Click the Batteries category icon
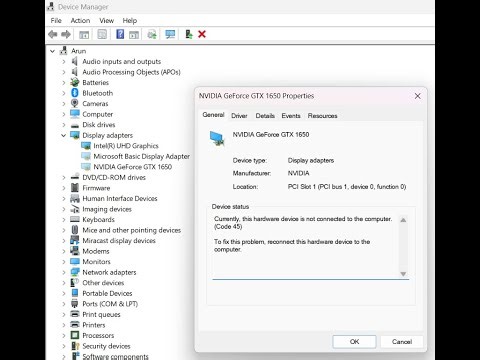 coord(75,82)
